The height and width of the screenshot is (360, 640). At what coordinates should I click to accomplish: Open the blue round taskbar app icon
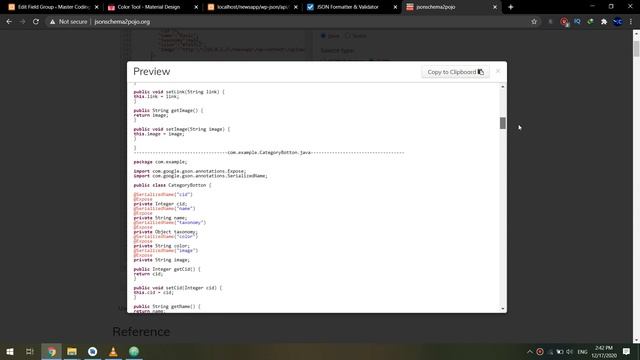click(93, 351)
